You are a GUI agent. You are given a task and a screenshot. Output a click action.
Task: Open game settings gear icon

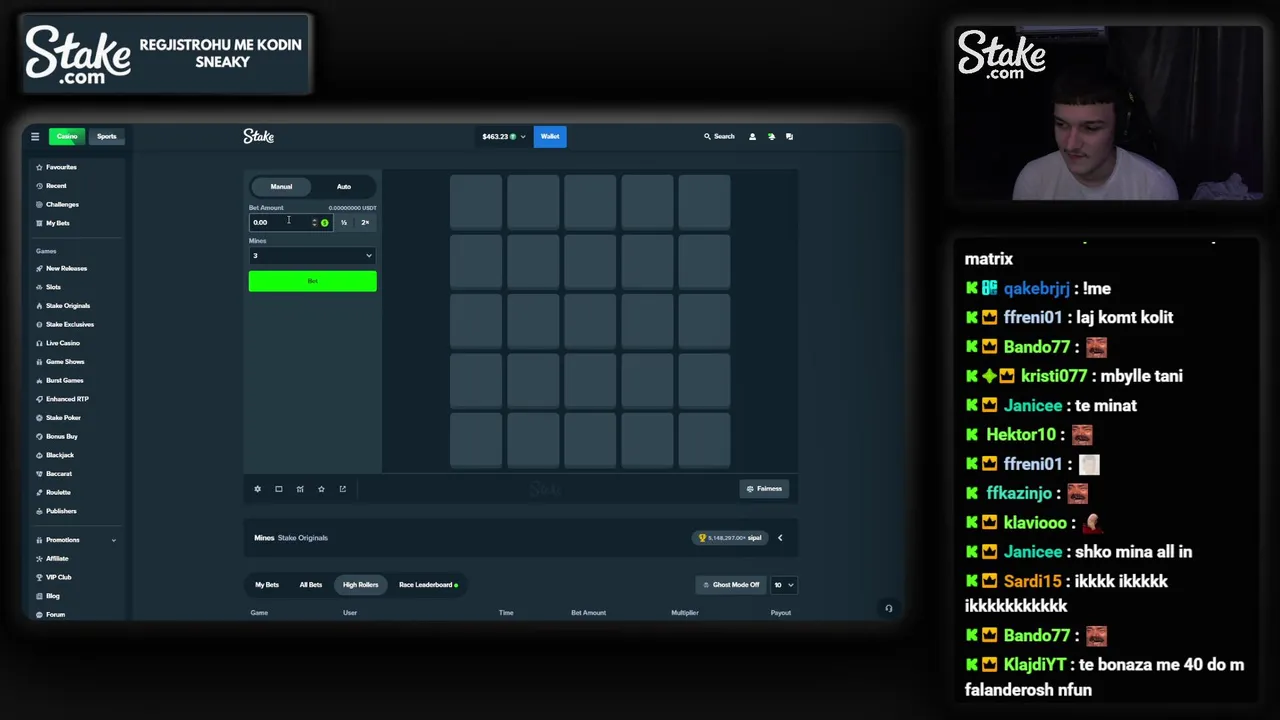coord(257,489)
